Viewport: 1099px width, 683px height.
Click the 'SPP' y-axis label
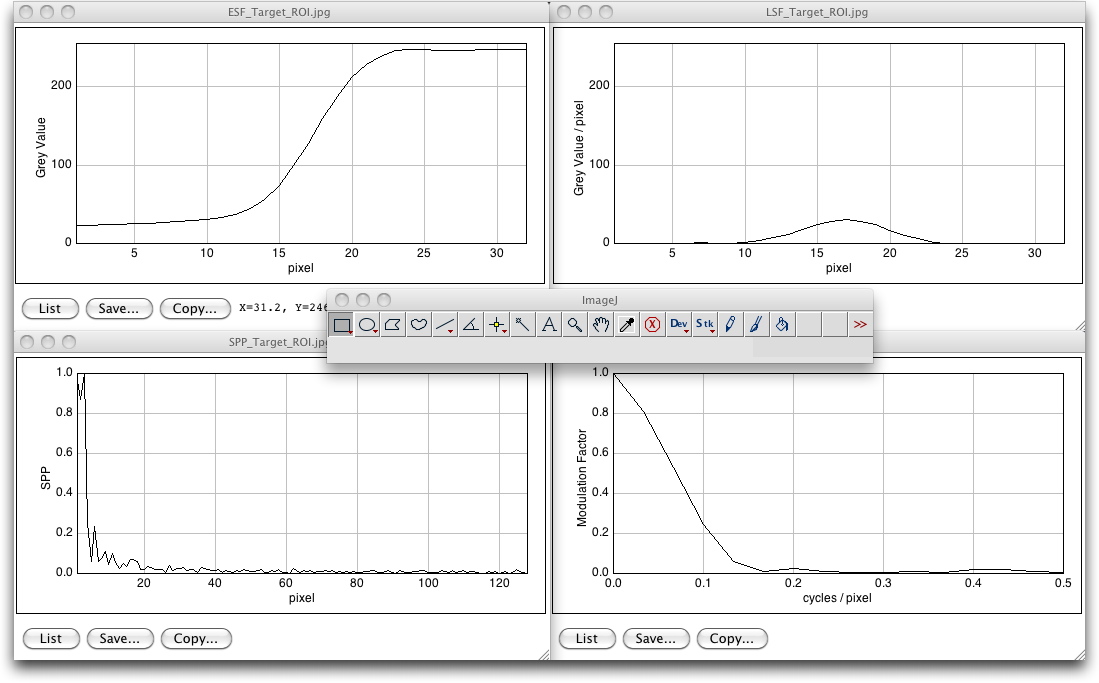click(x=46, y=478)
